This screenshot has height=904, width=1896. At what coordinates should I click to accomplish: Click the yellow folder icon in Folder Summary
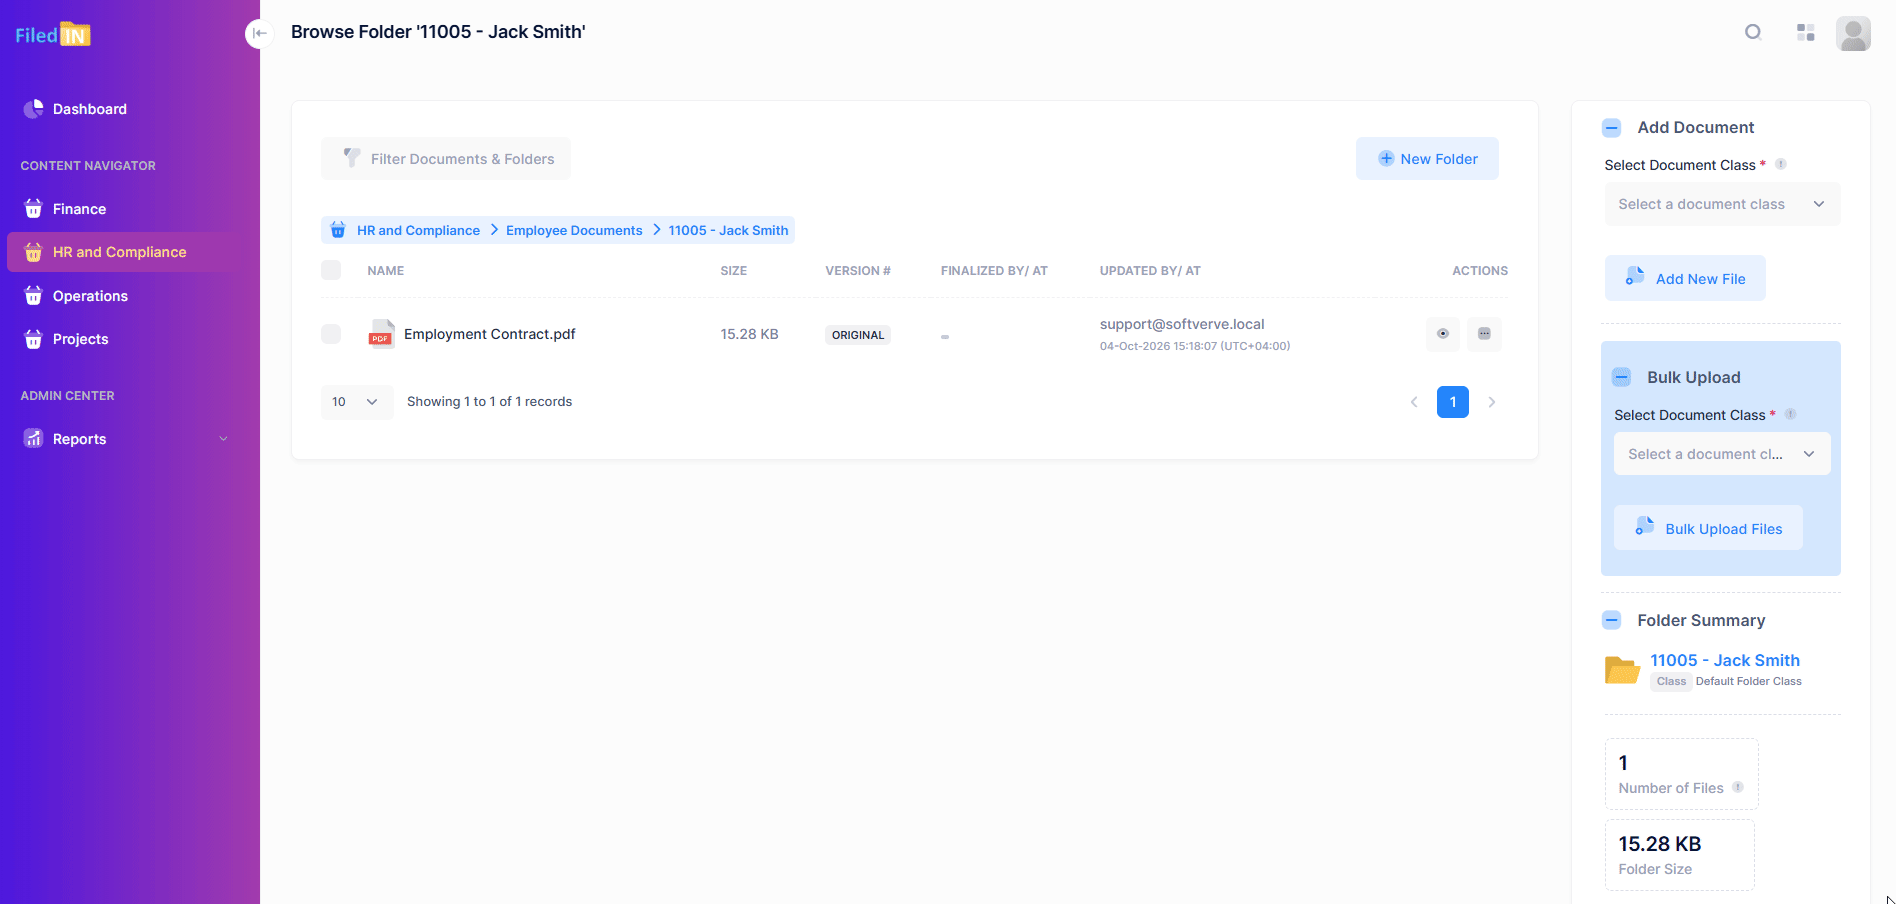pos(1622,669)
